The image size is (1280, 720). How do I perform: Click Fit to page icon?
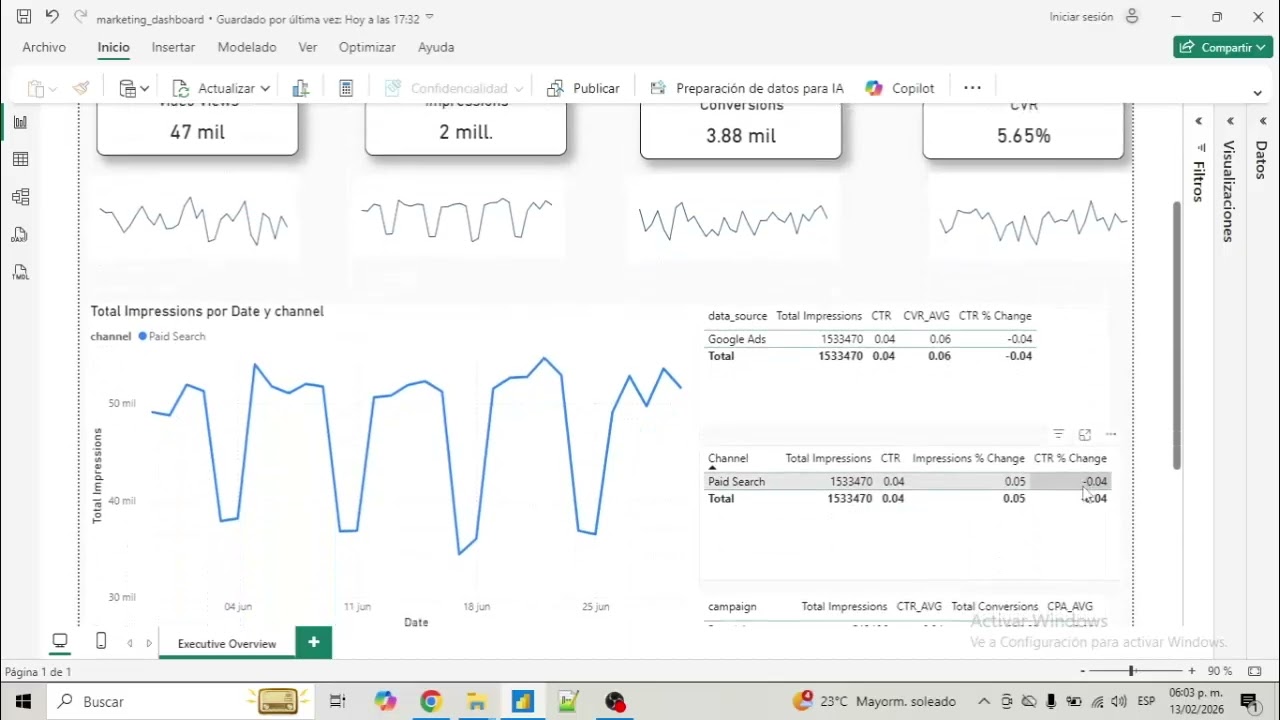coord(1255,671)
